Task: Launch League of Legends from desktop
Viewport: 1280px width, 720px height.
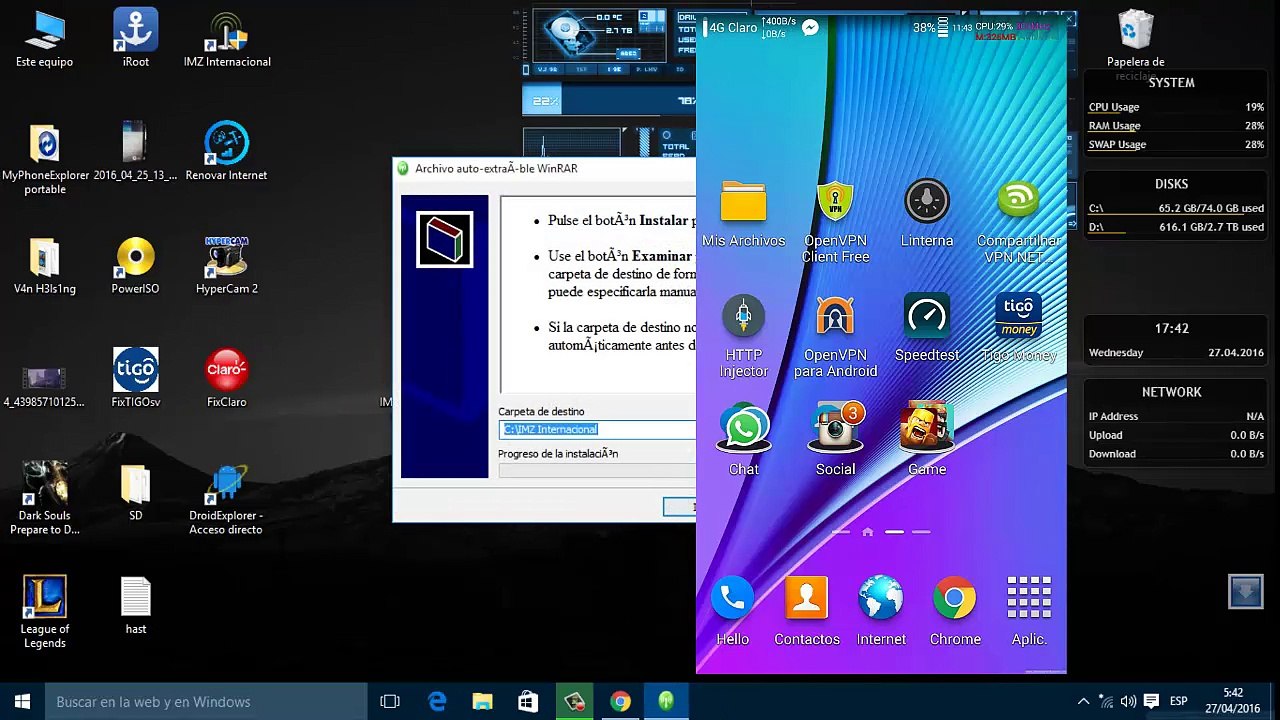Action: 45,612
